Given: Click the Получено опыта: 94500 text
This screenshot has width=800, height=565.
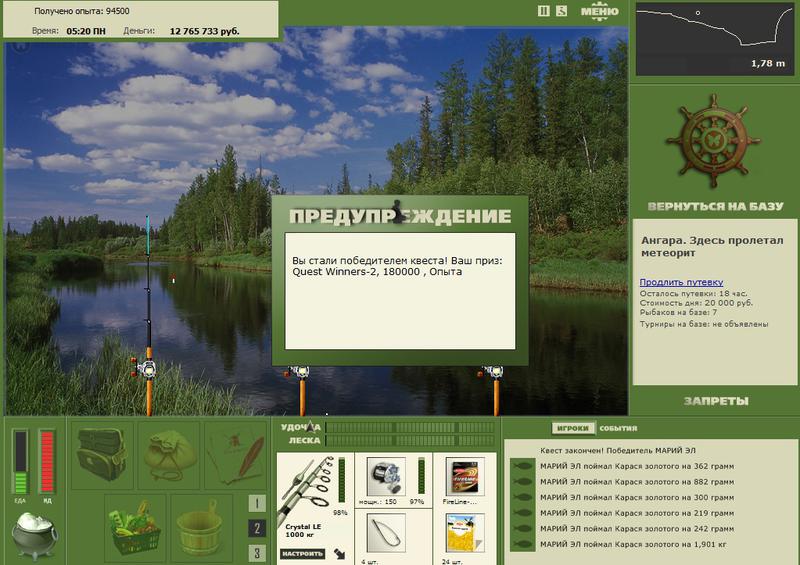Looking at the screenshot, I should pos(82,11).
